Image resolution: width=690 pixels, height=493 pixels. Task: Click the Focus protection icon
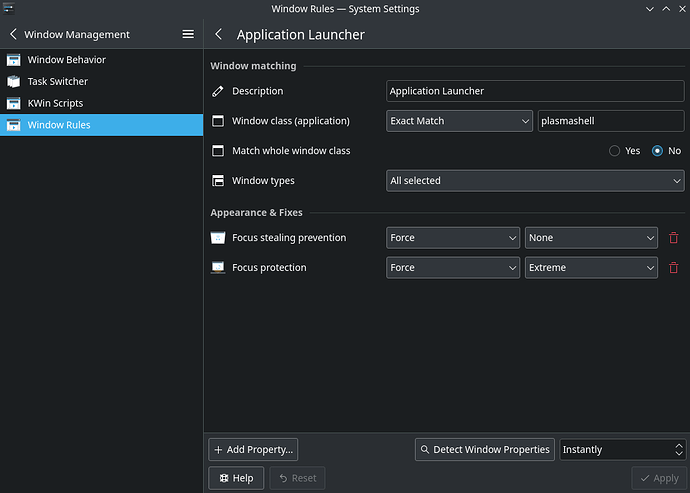(218, 268)
